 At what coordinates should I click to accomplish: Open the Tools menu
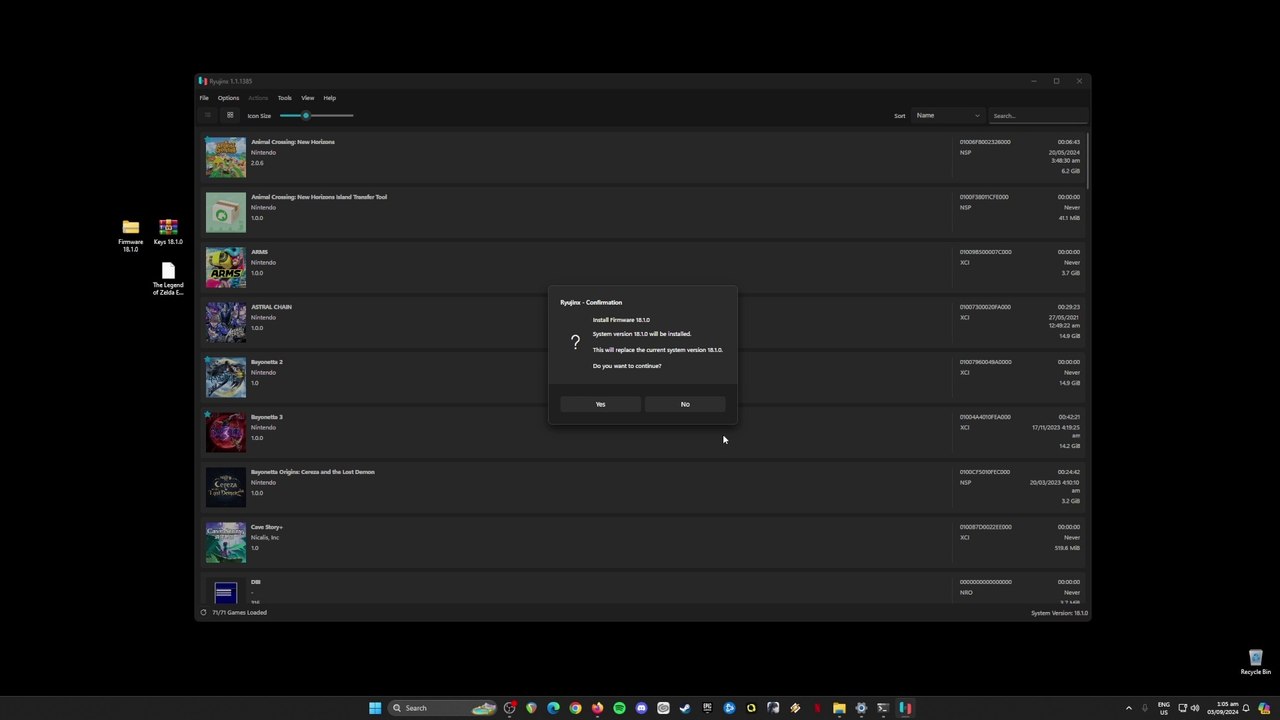click(285, 98)
